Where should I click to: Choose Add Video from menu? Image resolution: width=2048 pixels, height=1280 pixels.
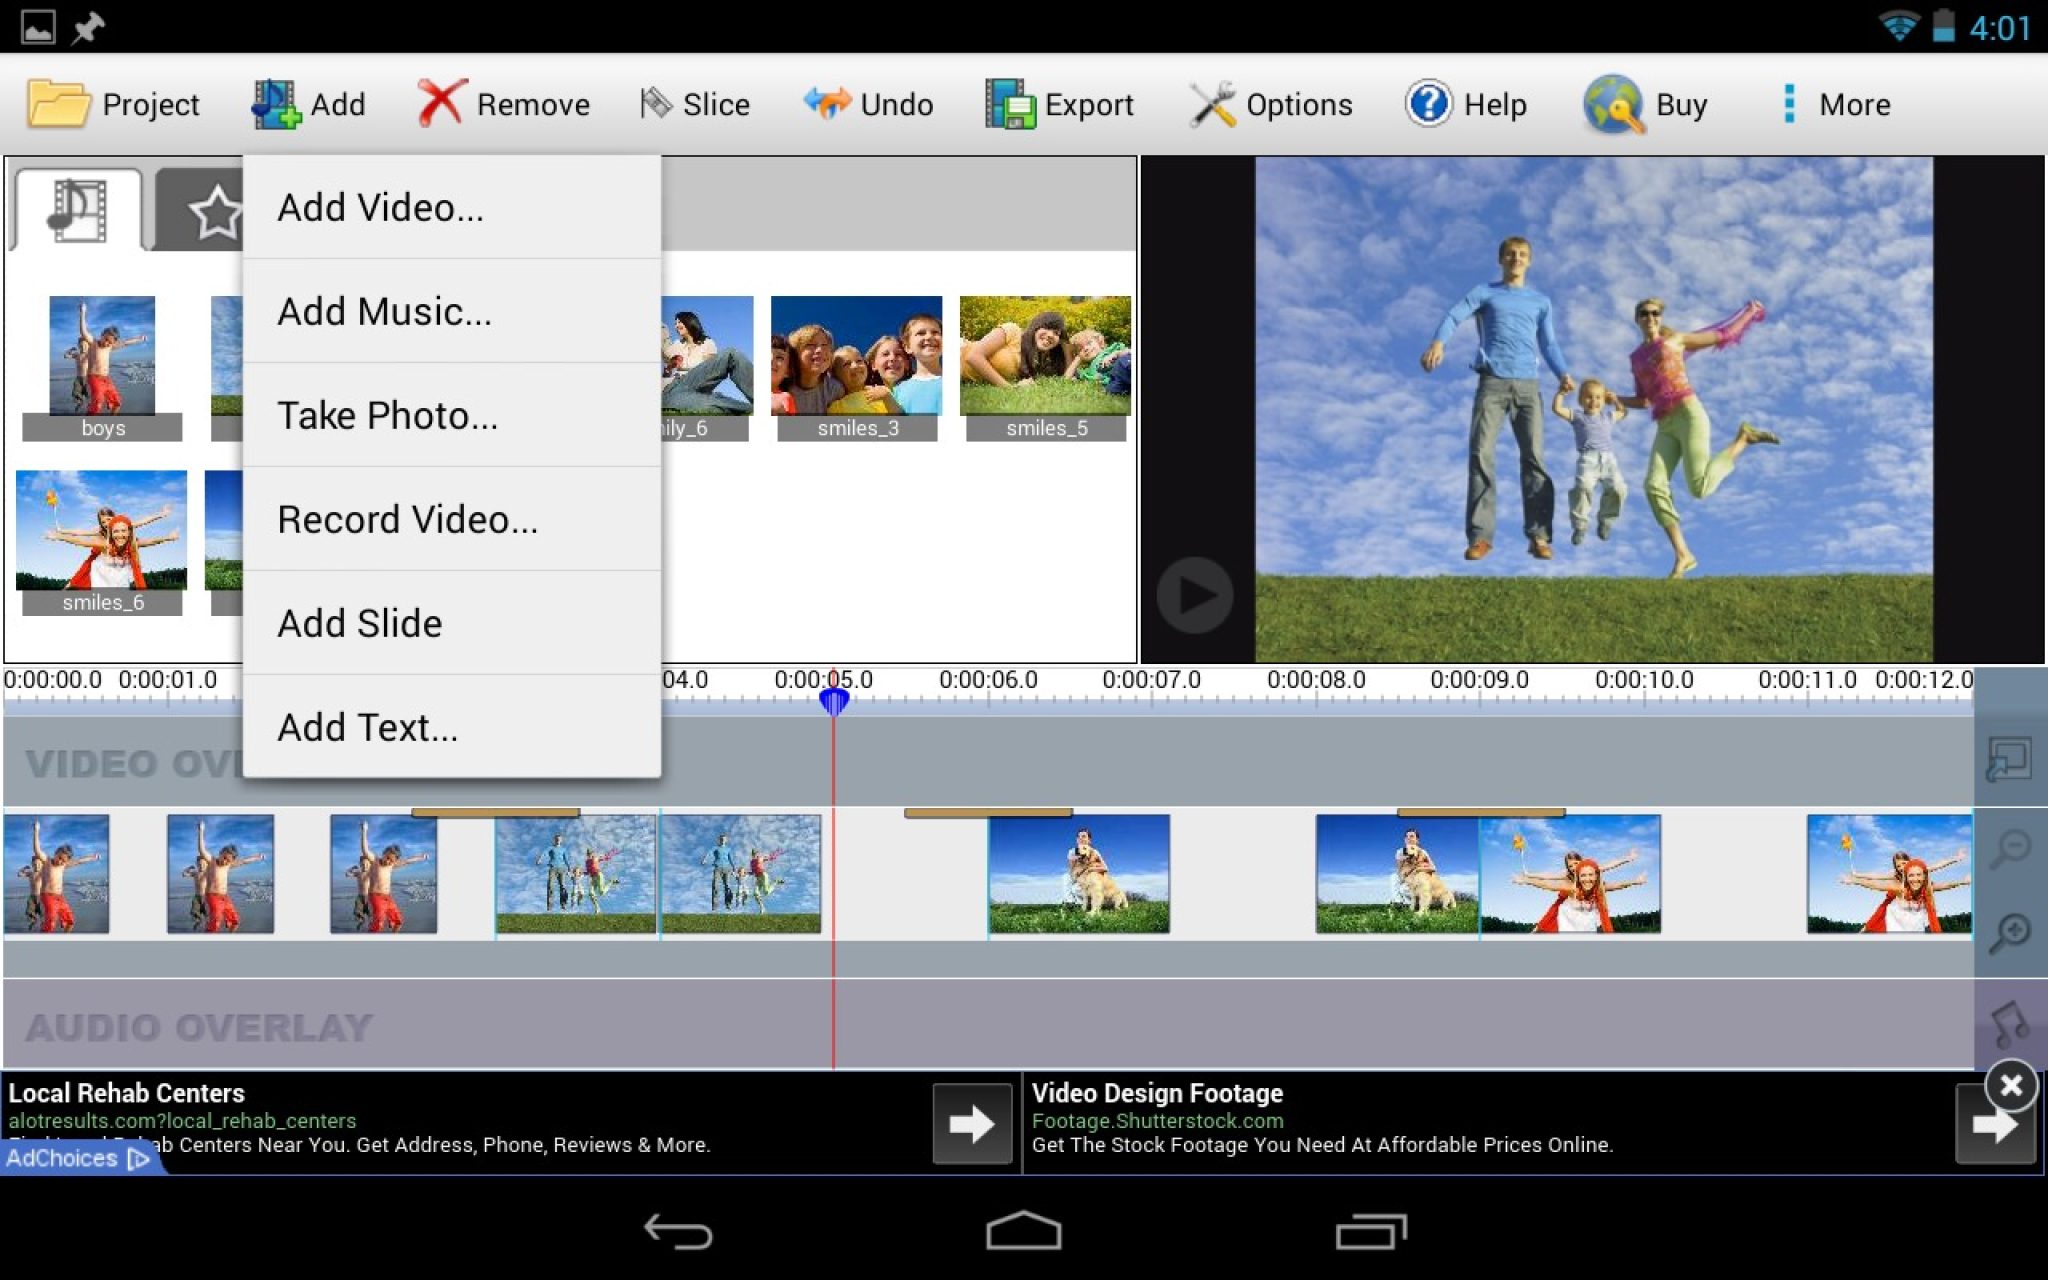click(380, 207)
